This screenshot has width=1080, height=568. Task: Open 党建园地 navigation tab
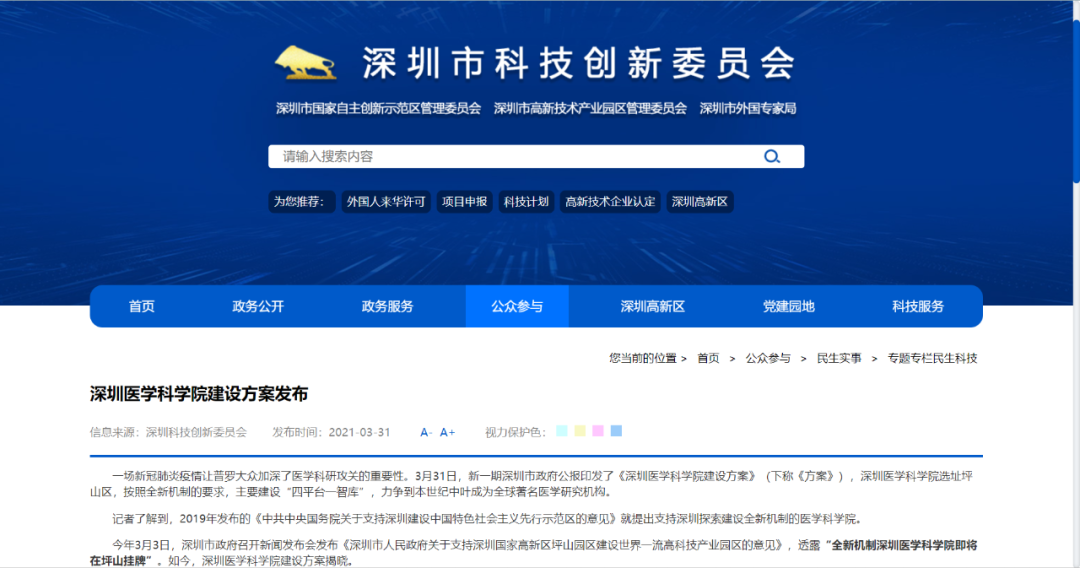click(788, 306)
